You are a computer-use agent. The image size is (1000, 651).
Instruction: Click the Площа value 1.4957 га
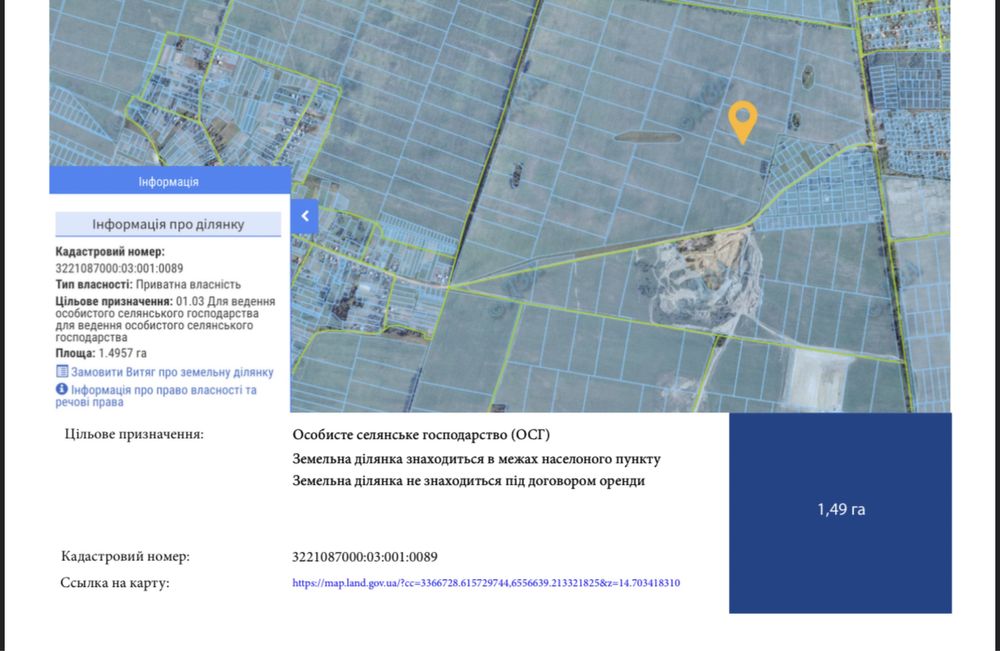tap(122, 353)
